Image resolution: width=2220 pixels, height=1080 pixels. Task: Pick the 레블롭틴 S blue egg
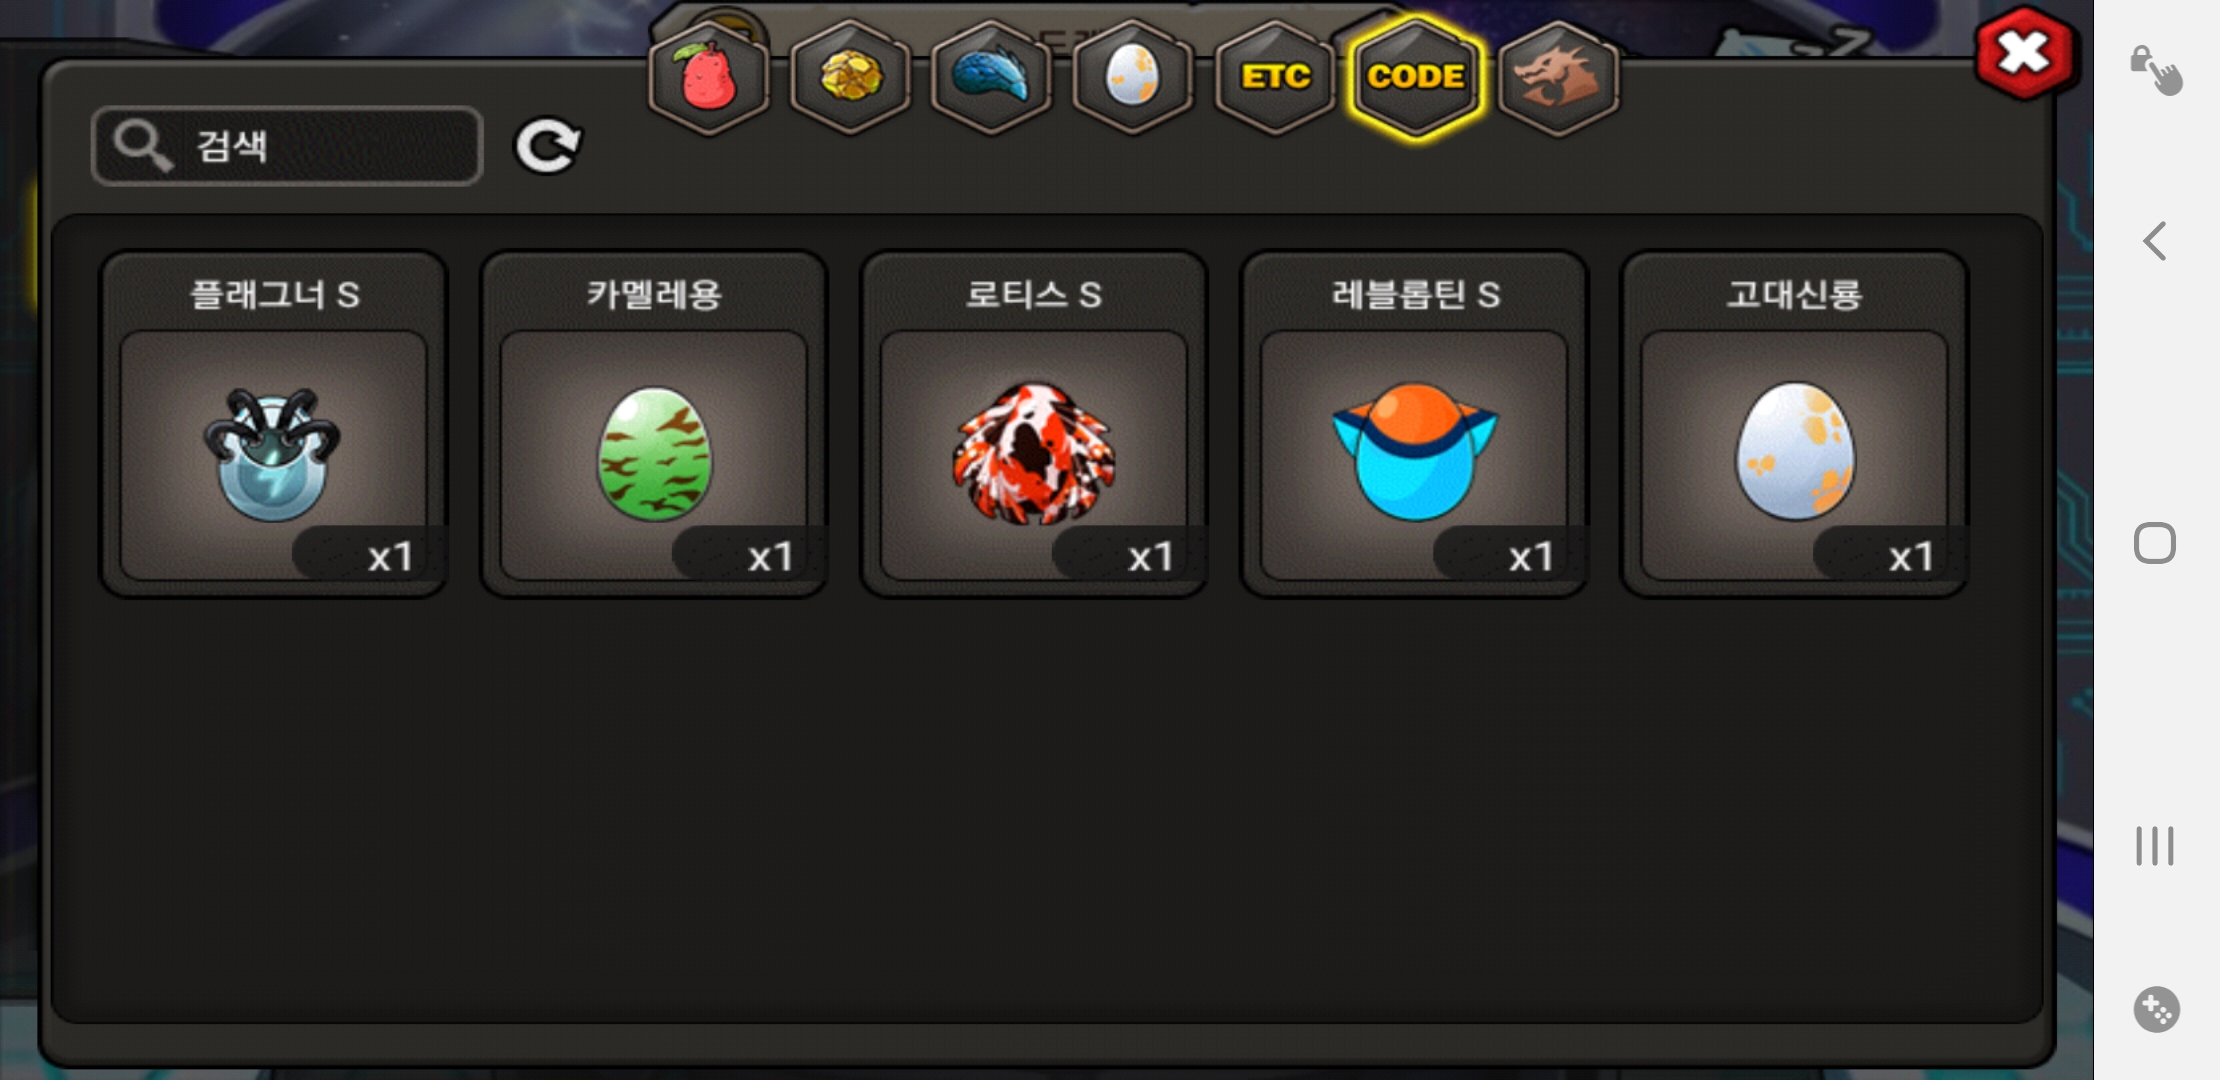1414,424
